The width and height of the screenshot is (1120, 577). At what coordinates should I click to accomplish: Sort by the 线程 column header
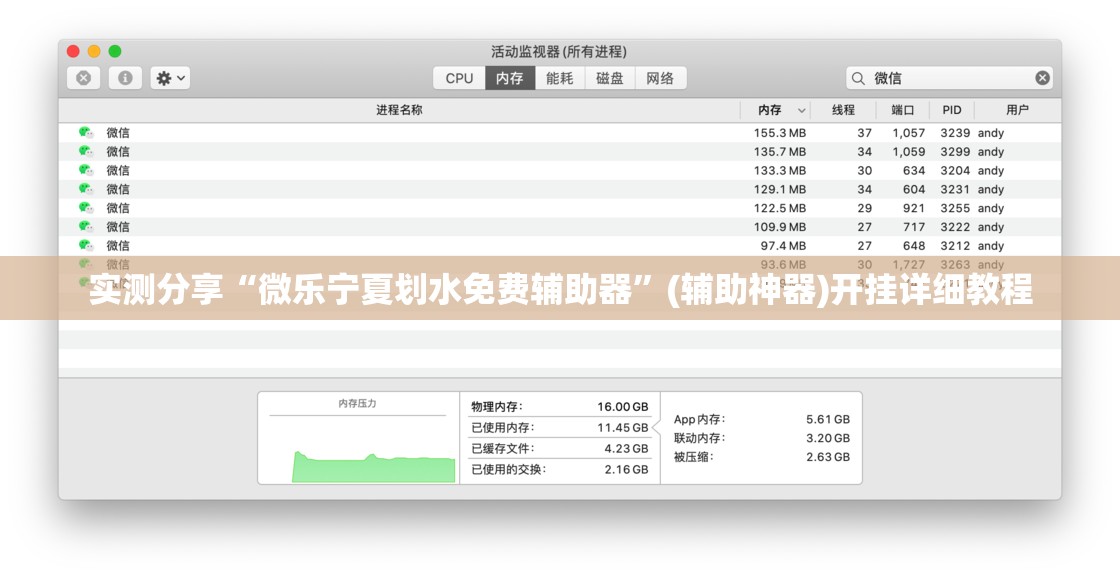844,110
